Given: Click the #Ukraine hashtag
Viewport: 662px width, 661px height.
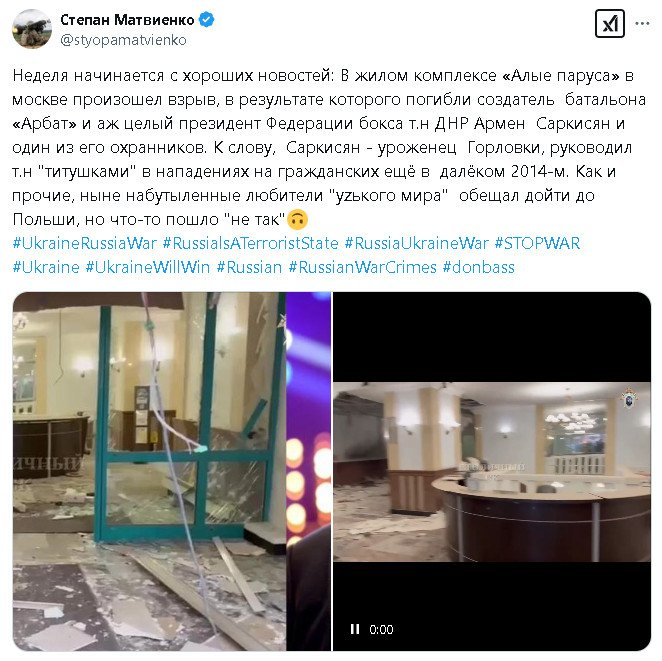Looking at the screenshot, I should tap(46, 268).
